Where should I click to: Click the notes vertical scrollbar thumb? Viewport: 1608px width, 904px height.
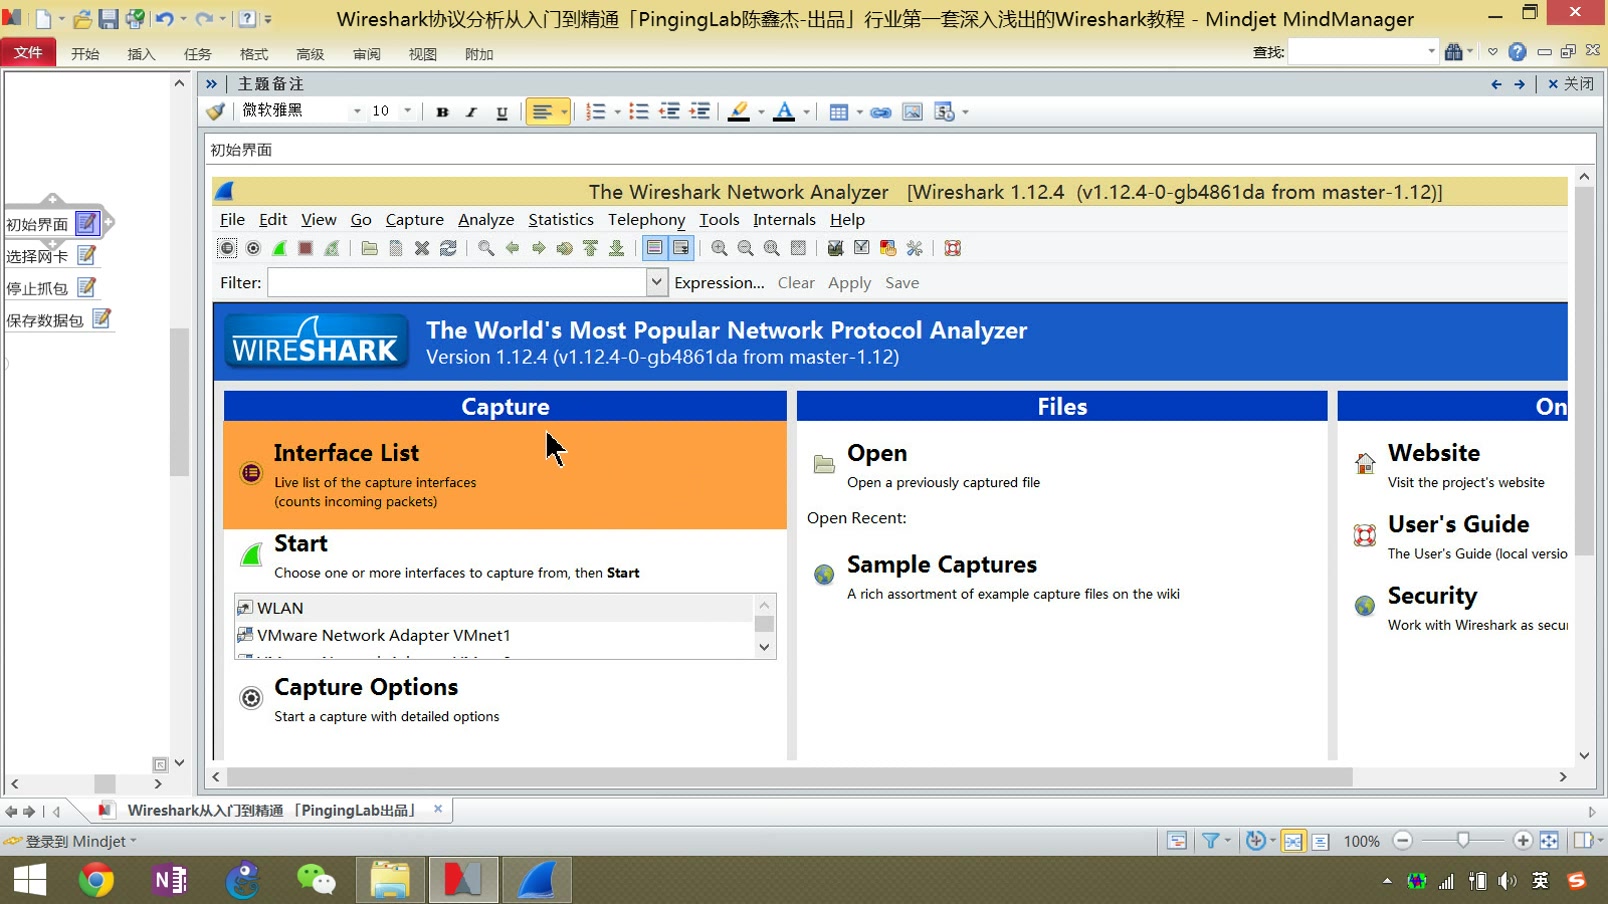[1584, 371]
